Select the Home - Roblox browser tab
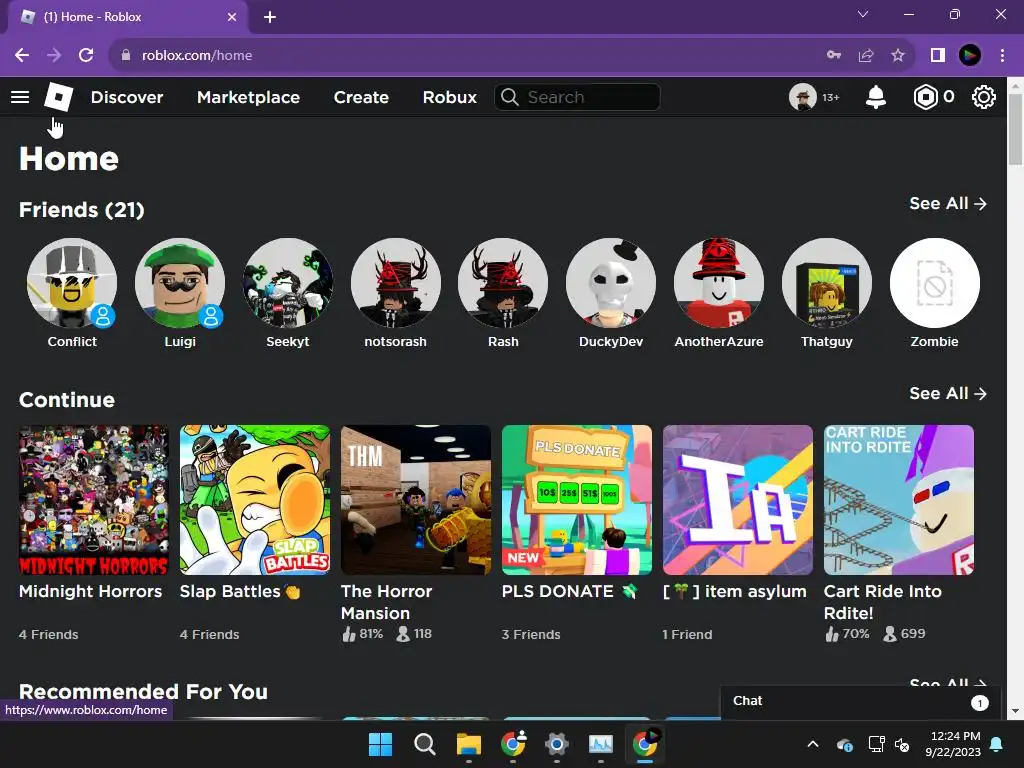Viewport: 1024px width, 768px height. [128, 17]
